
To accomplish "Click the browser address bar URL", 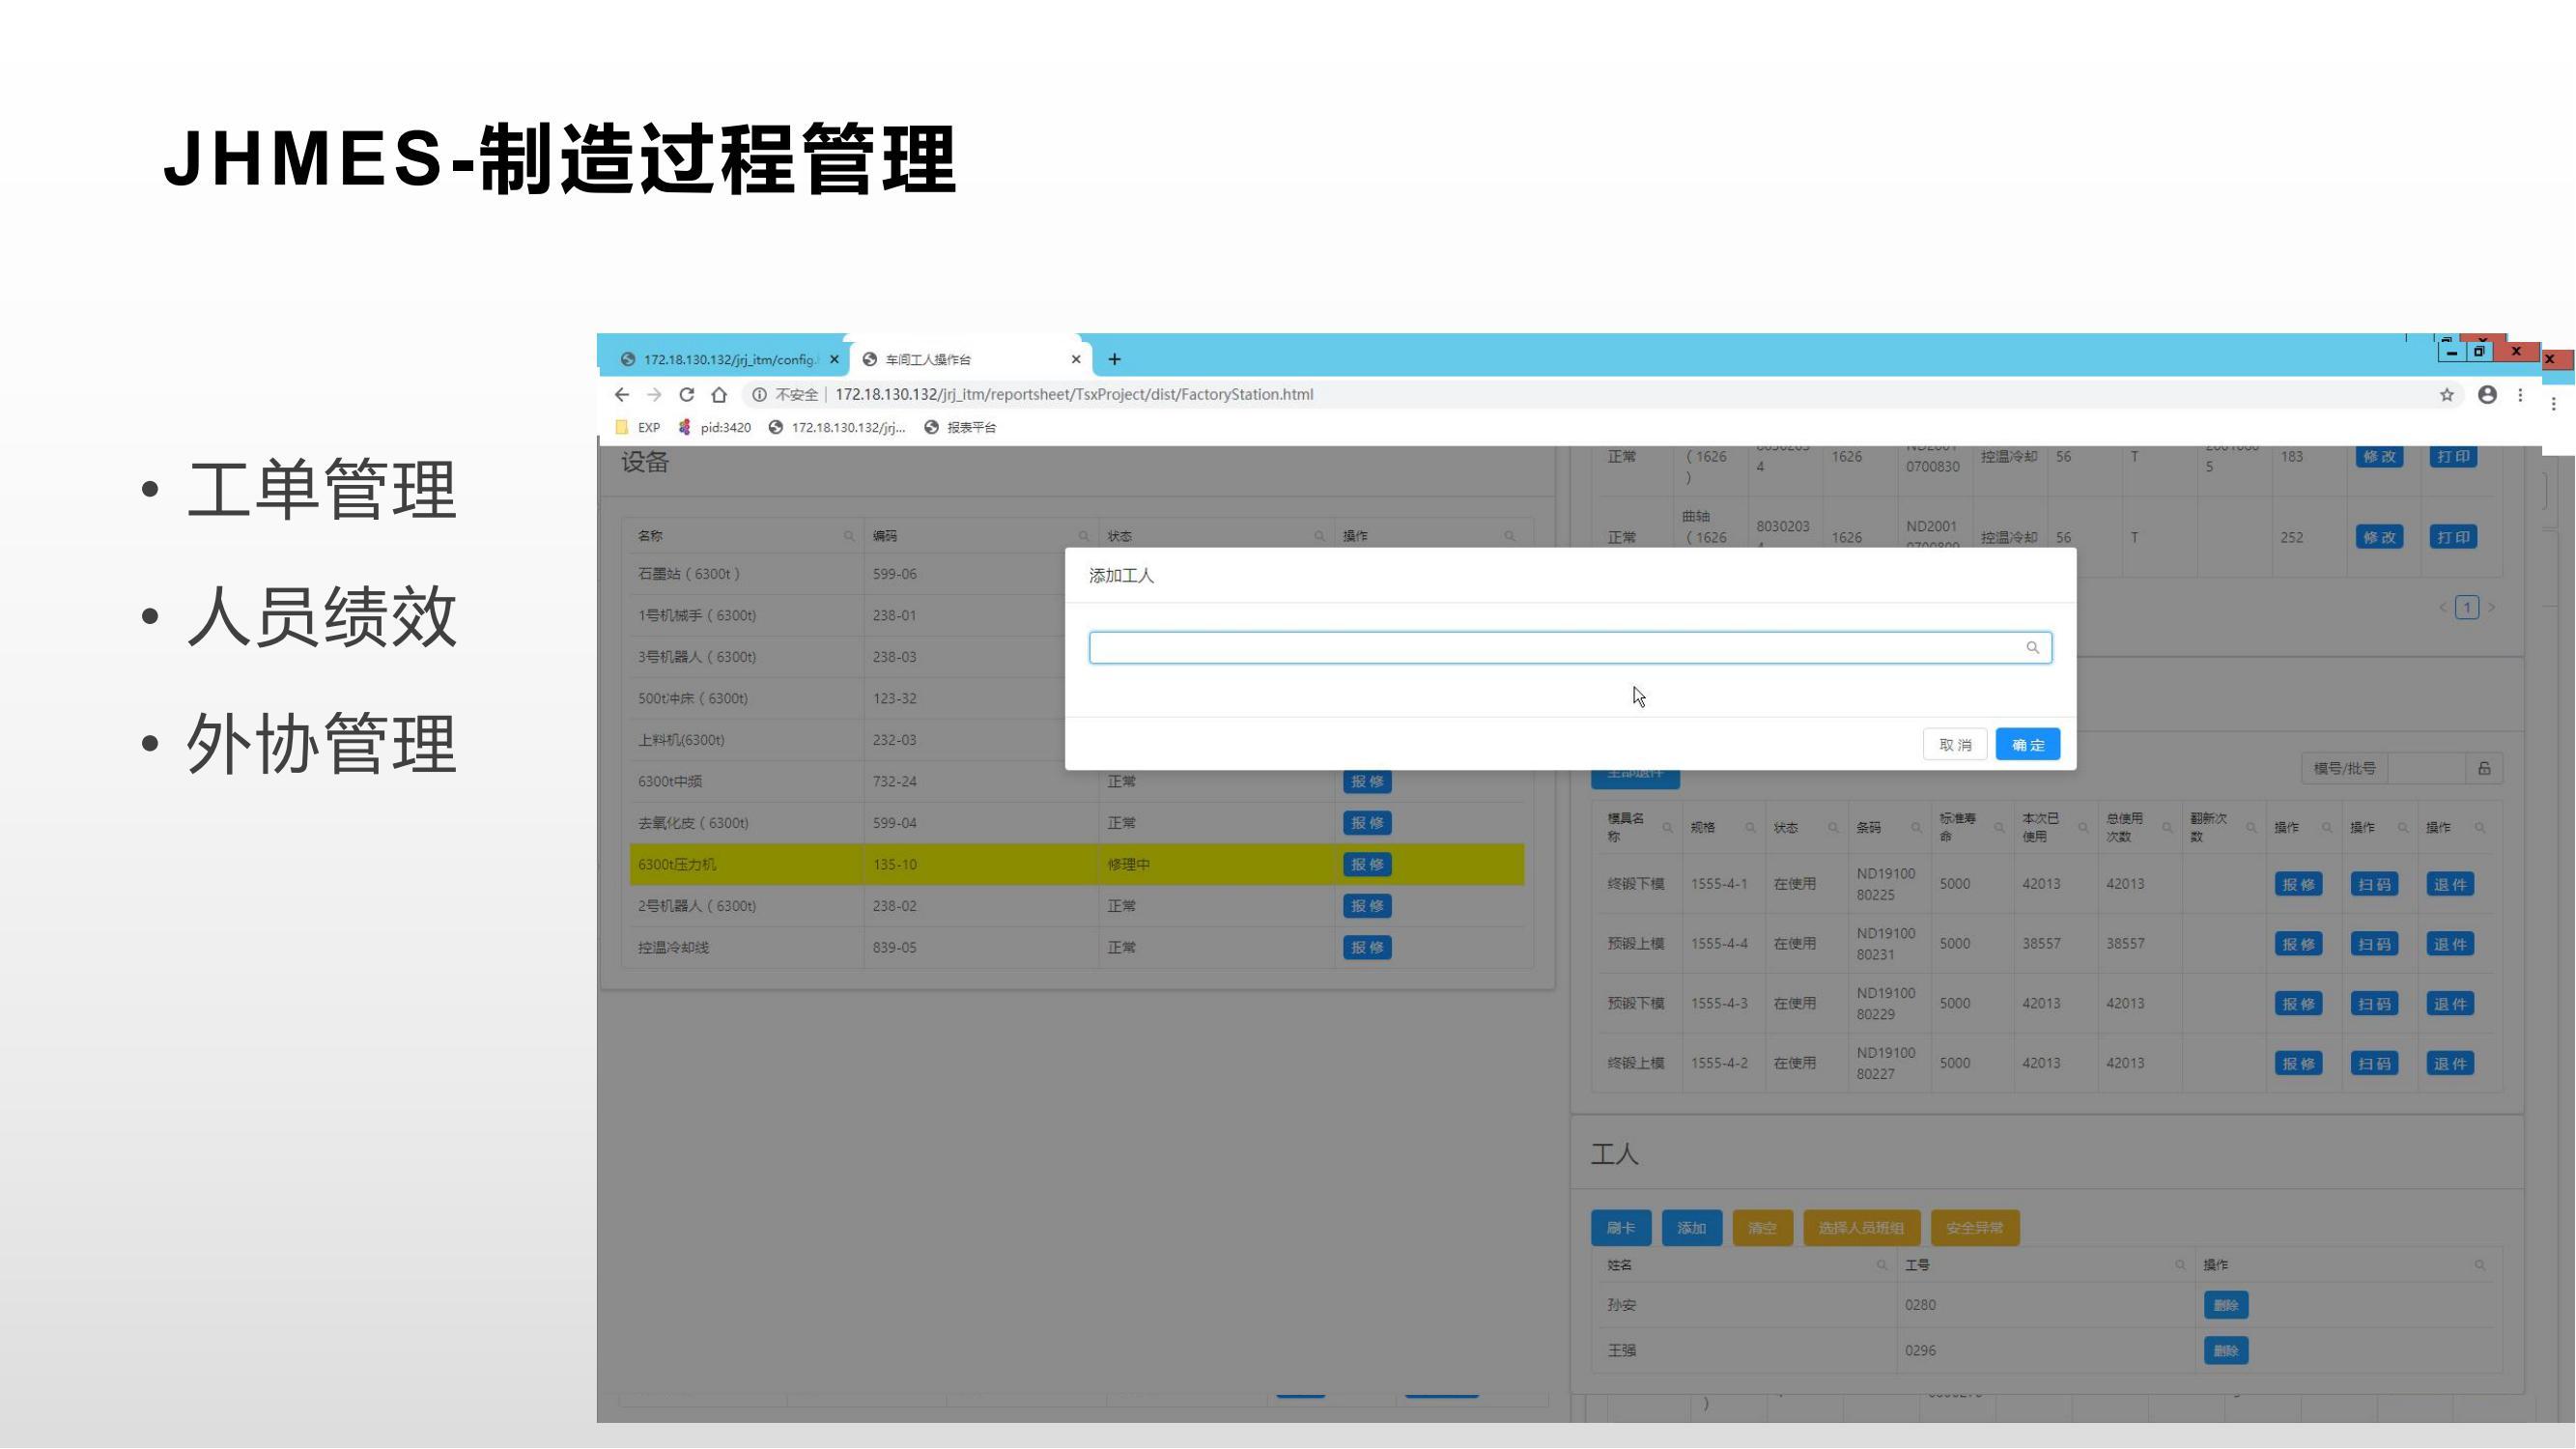I will tap(1074, 395).
